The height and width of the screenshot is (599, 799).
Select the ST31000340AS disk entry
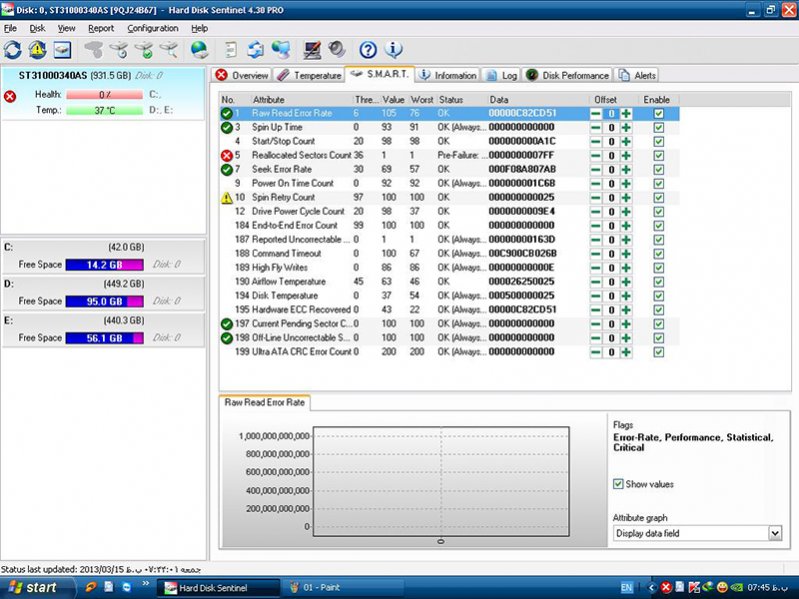pyautogui.click(x=103, y=93)
